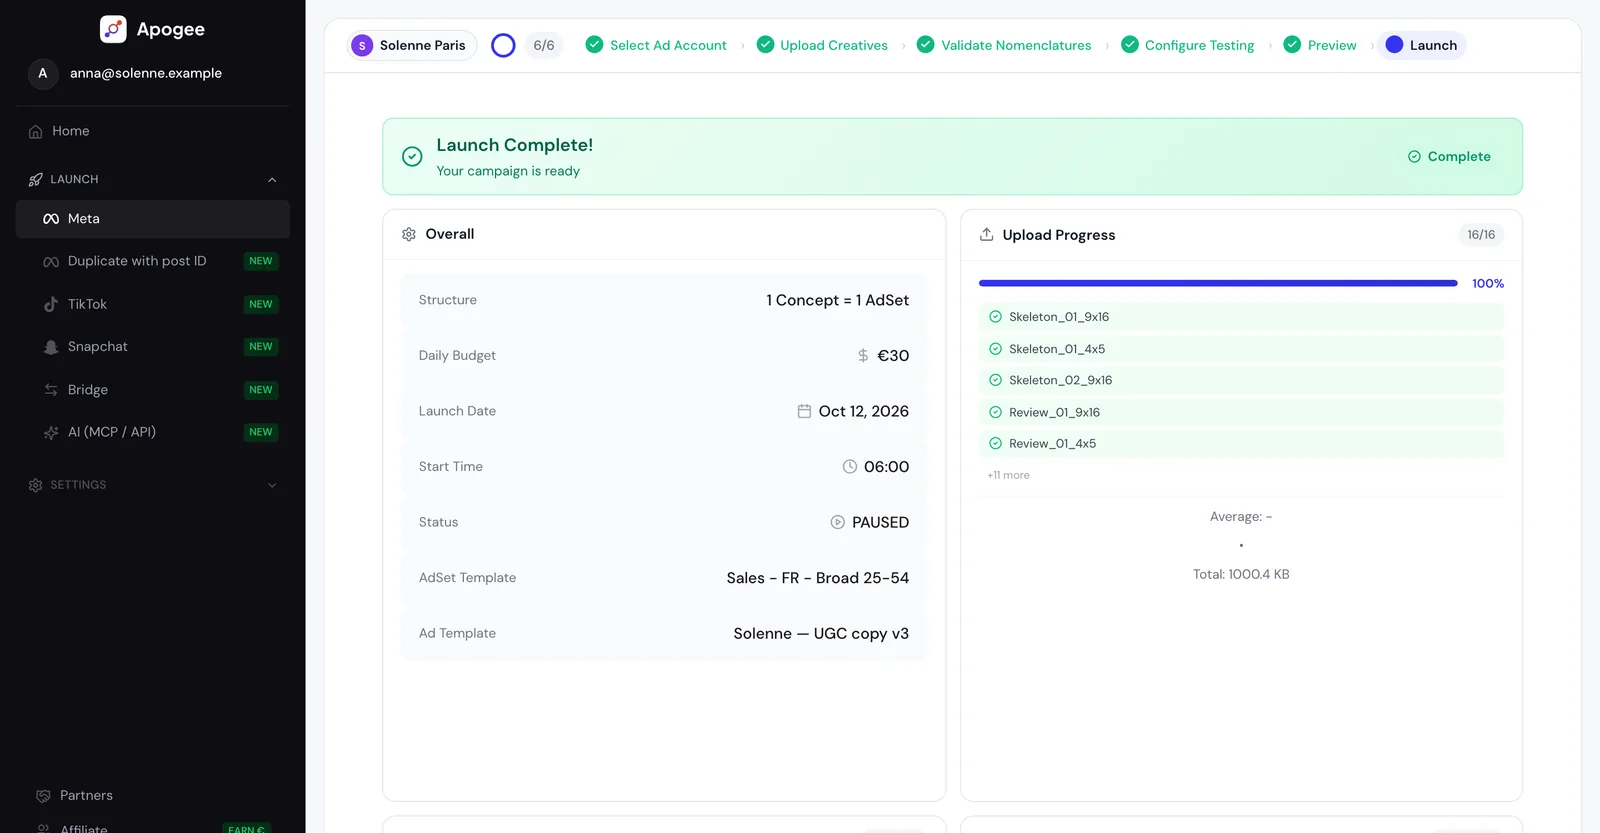Click the Sales - FR - Broad 25-54 value
This screenshot has width=1600, height=833.
[818, 578]
